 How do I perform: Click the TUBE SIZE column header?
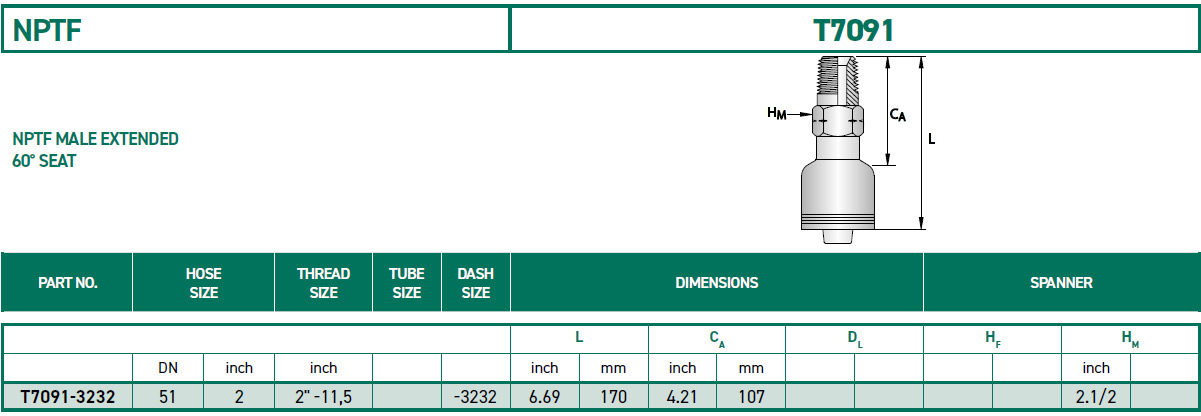click(x=407, y=283)
